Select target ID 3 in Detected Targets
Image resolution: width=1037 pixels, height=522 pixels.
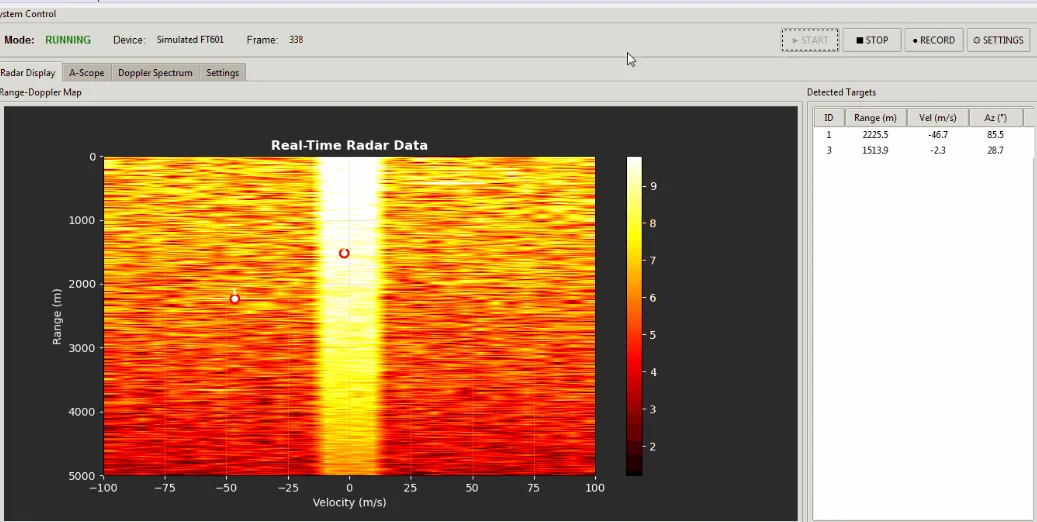point(828,150)
